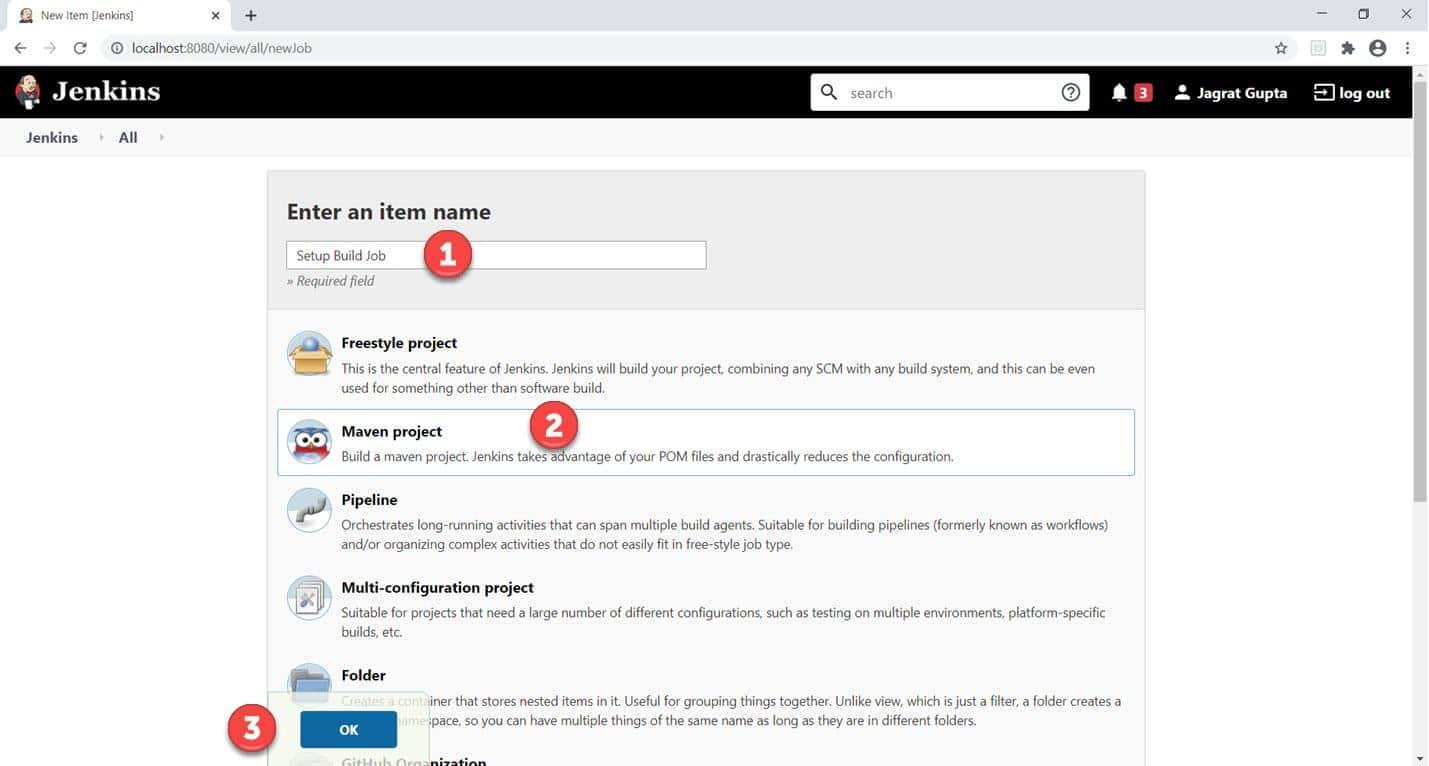
Task: Click the browser forward arrow
Action: coord(50,48)
